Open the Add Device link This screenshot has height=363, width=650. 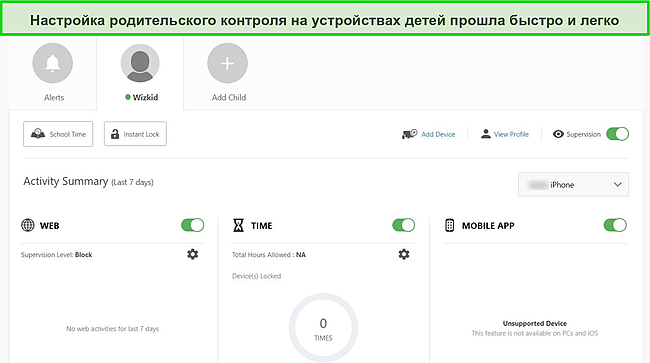(438, 134)
